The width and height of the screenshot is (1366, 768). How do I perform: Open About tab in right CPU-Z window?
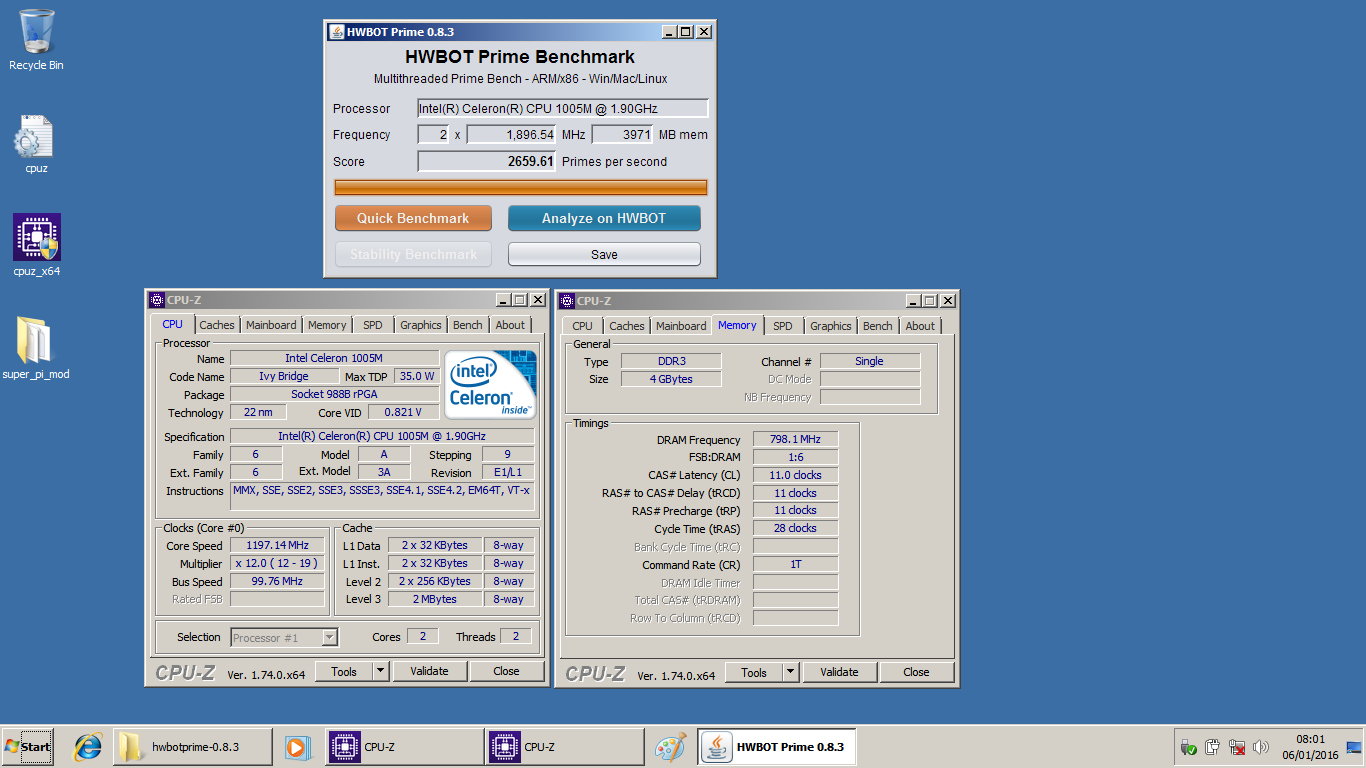click(x=920, y=326)
